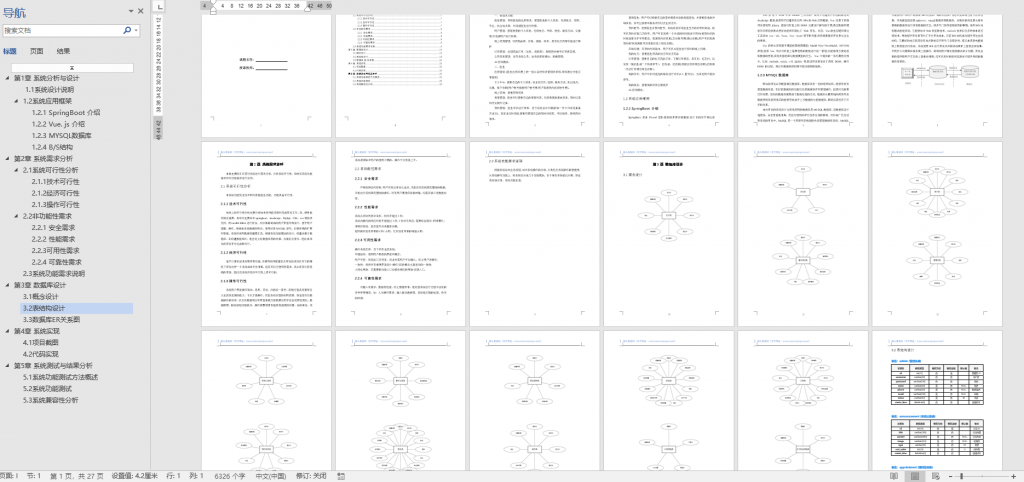Screen dimensions: 1024x482
Task: Go to heading 2.3系统功能需求说明
Action: (x=54, y=274)
